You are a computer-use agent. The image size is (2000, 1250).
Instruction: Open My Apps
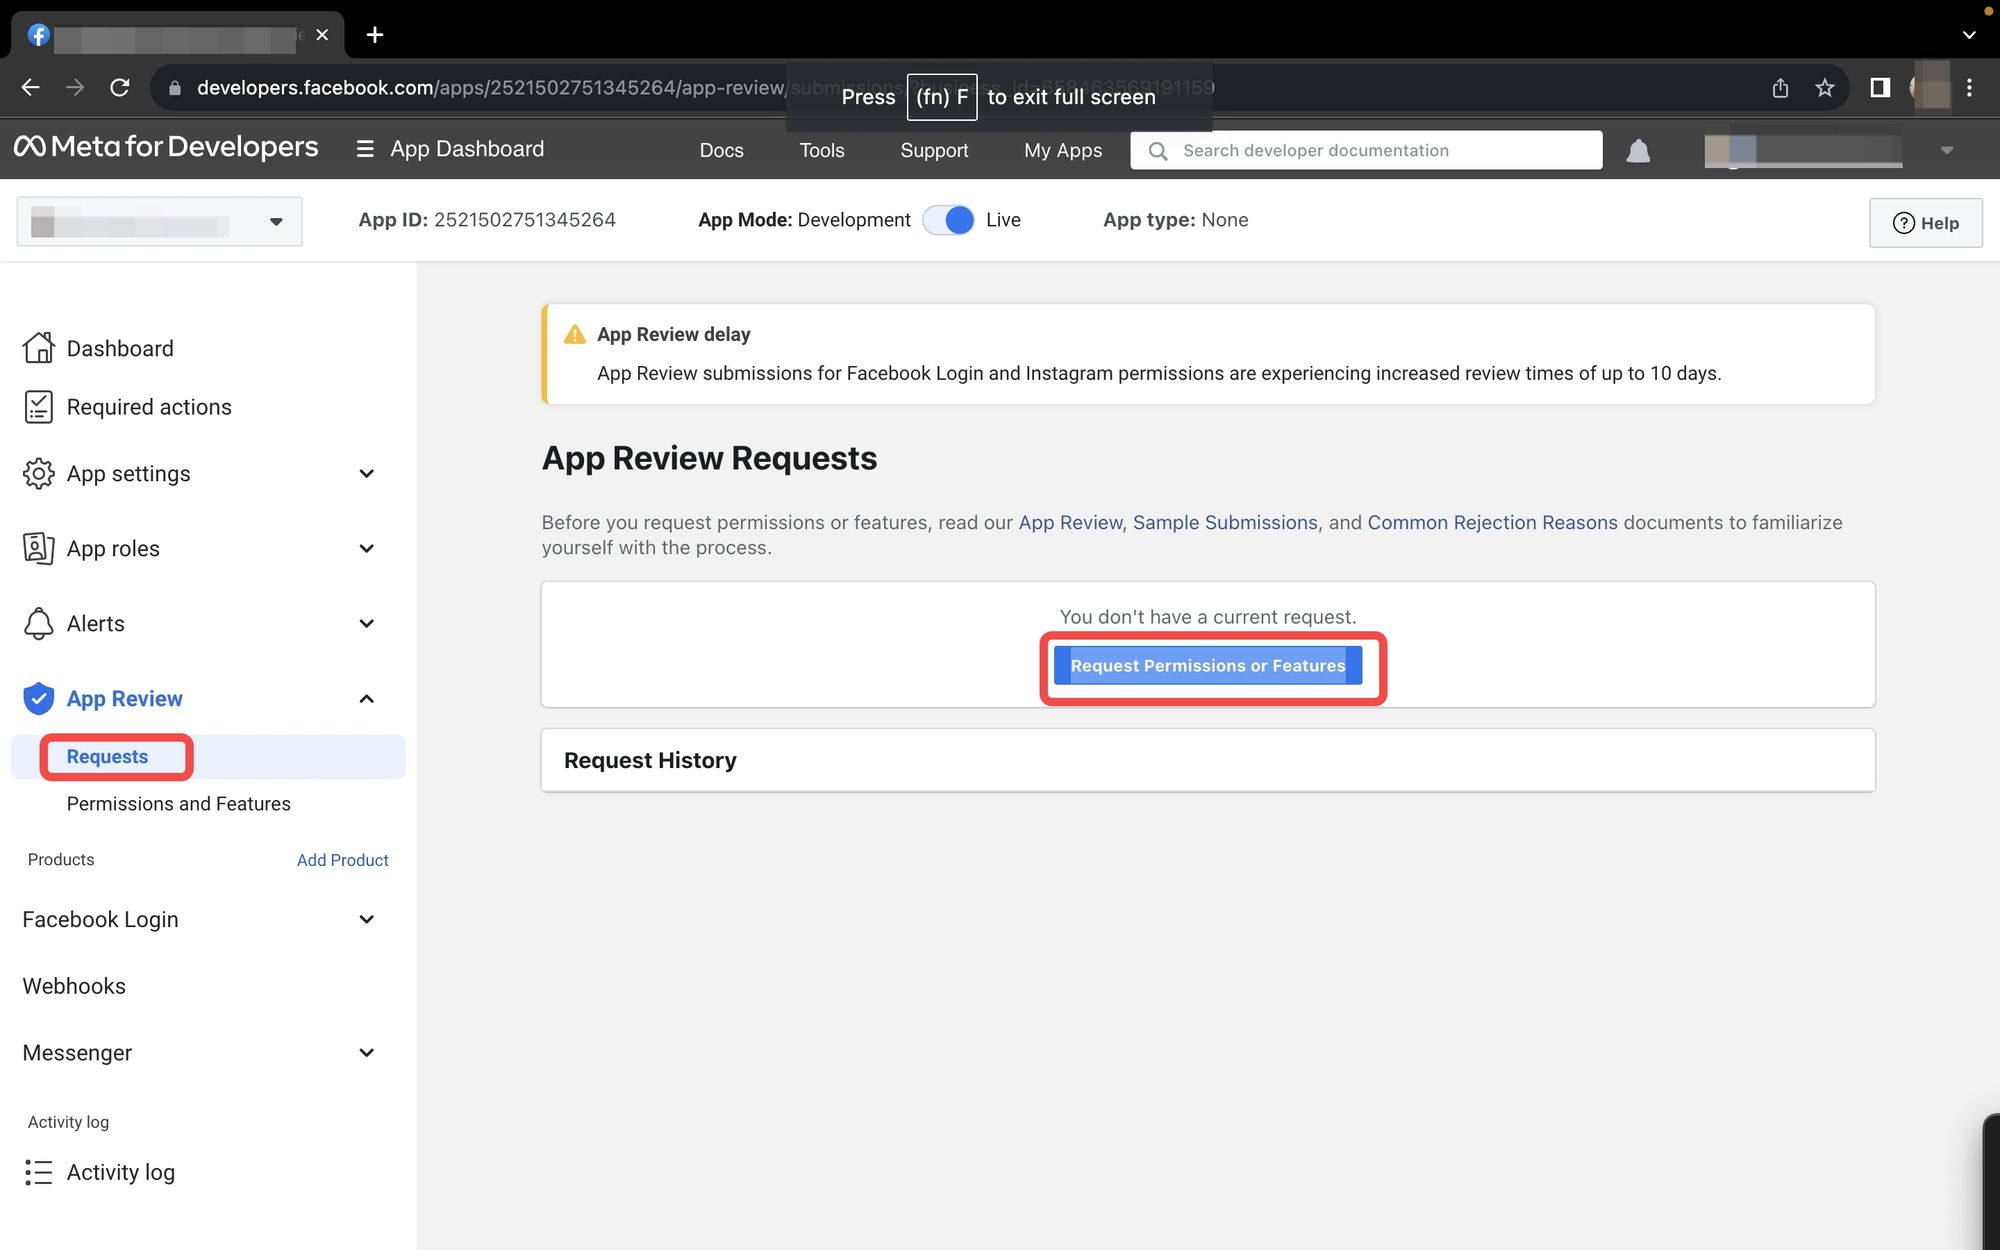coord(1063,150)
